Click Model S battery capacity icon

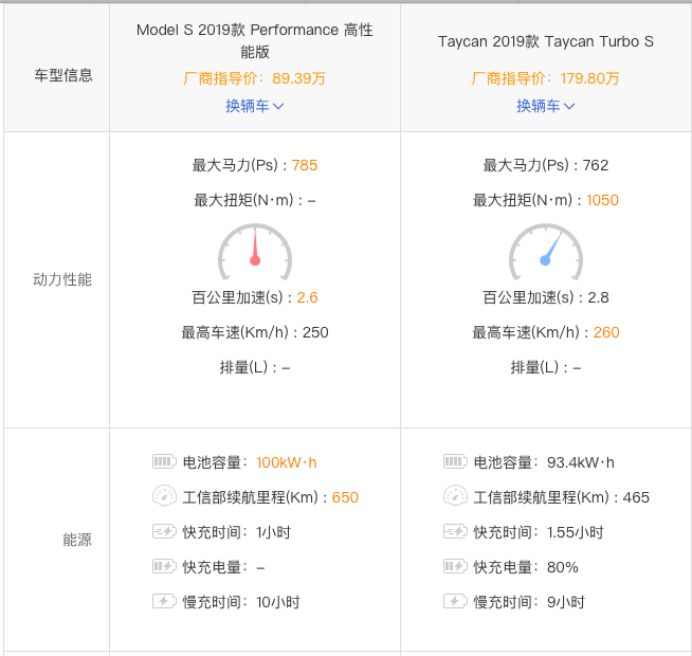(x=164, y=462)
